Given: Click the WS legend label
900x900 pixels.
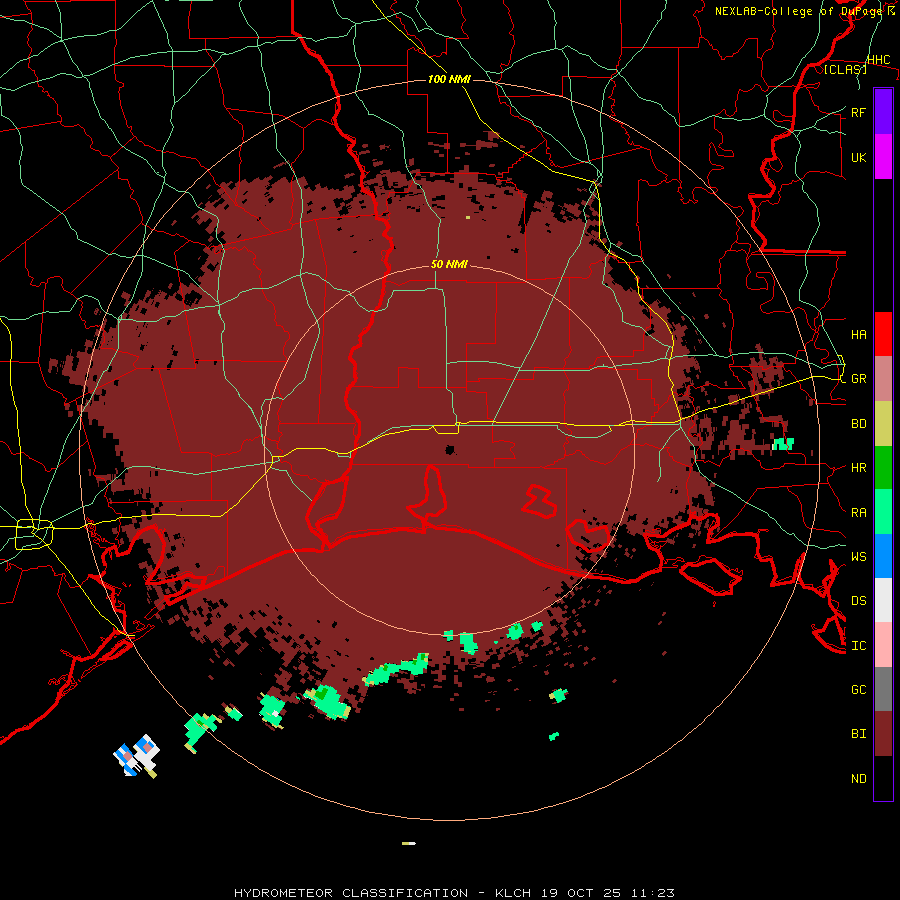Looking at the screenshot, I should coord(858,556).
